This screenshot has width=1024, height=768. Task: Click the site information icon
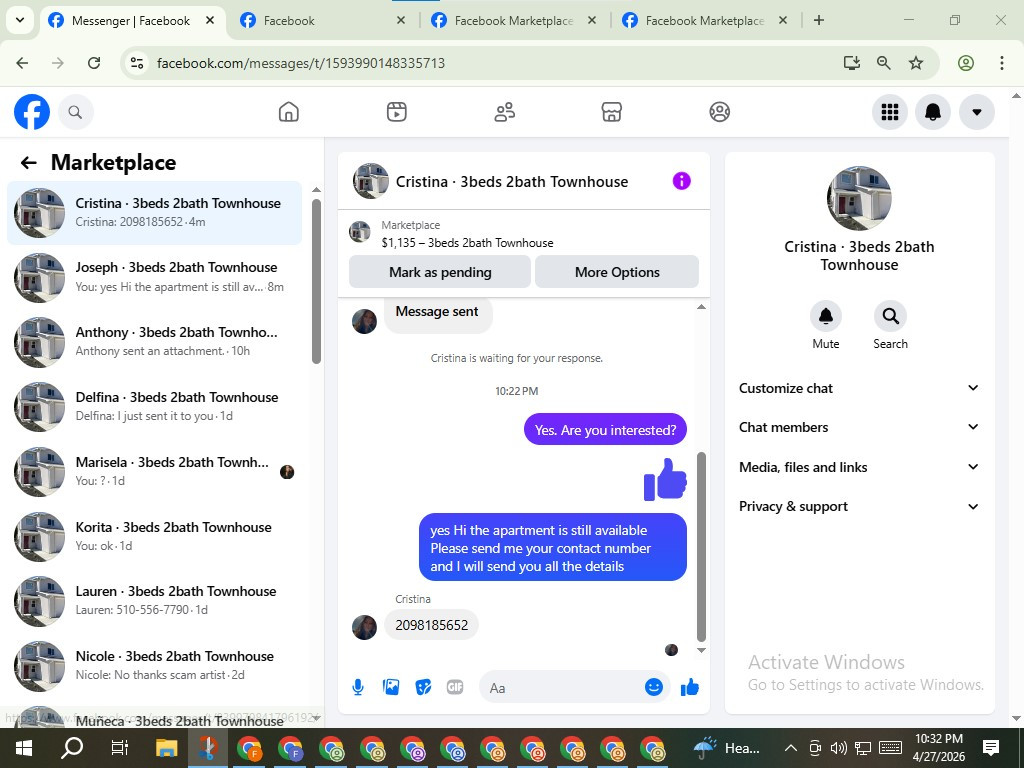(136, 63)
